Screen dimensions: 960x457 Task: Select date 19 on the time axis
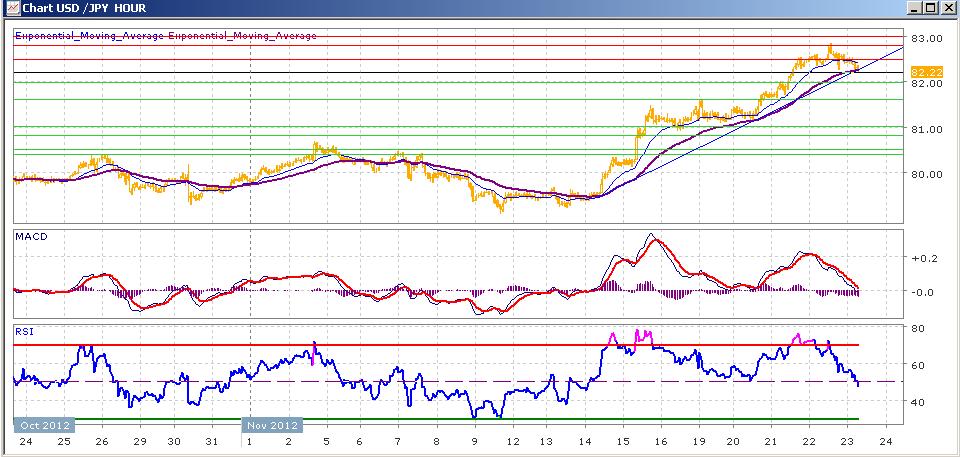tap(698, 441)
